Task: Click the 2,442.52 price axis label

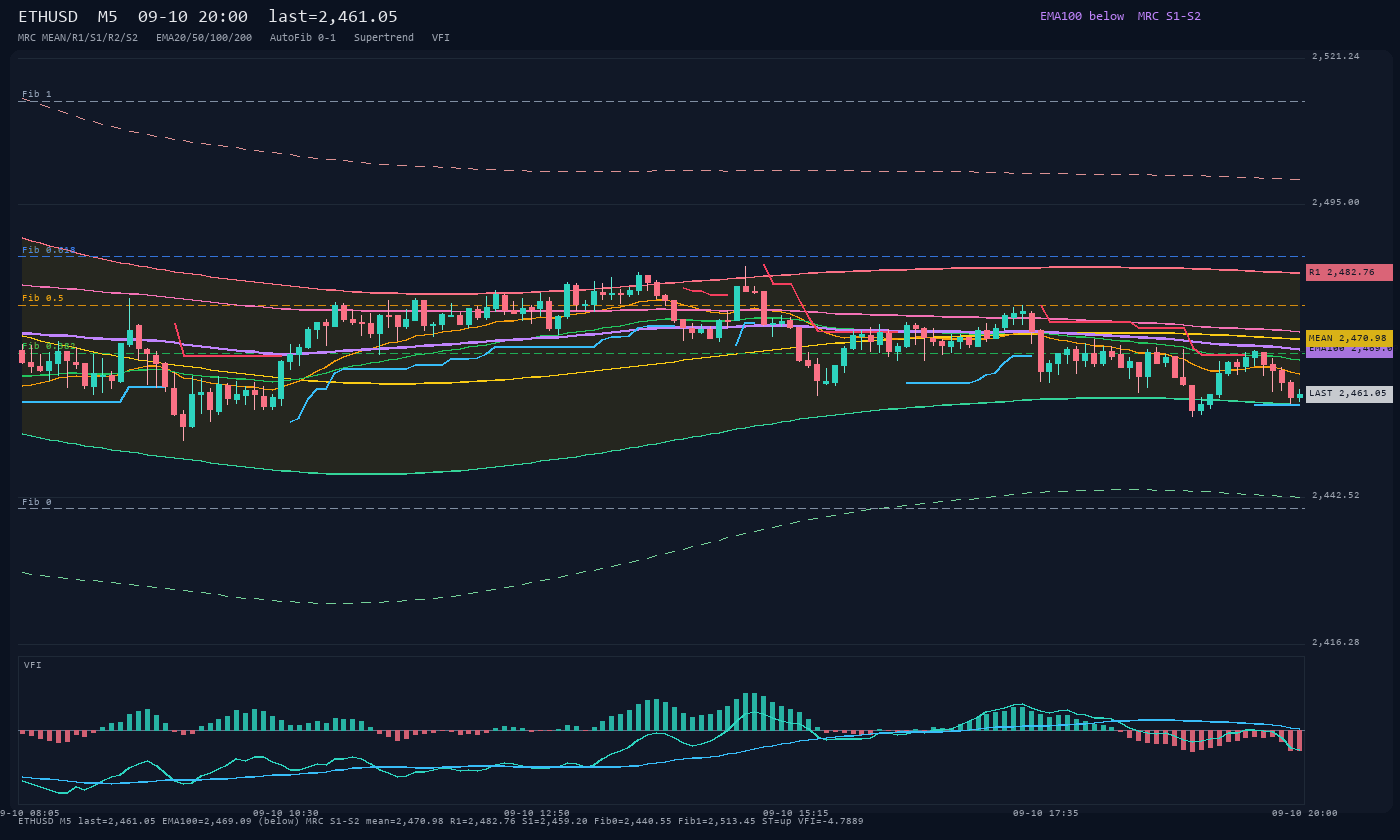Action: [1336, 495]
